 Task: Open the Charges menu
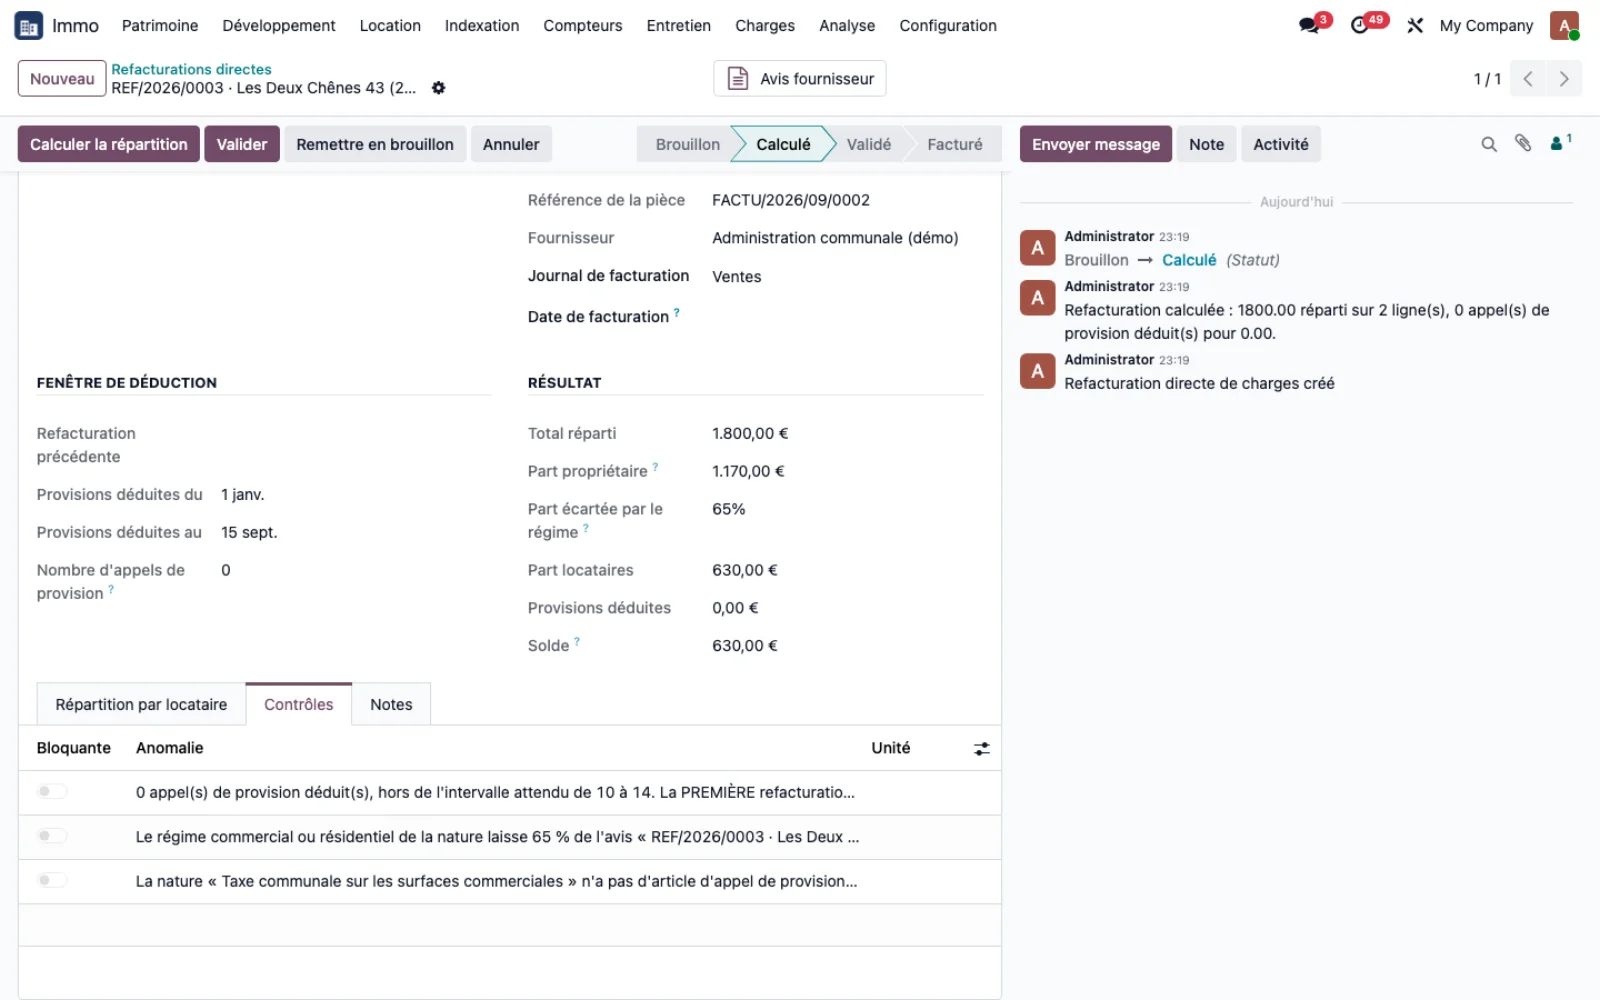[x=765, y=26]
